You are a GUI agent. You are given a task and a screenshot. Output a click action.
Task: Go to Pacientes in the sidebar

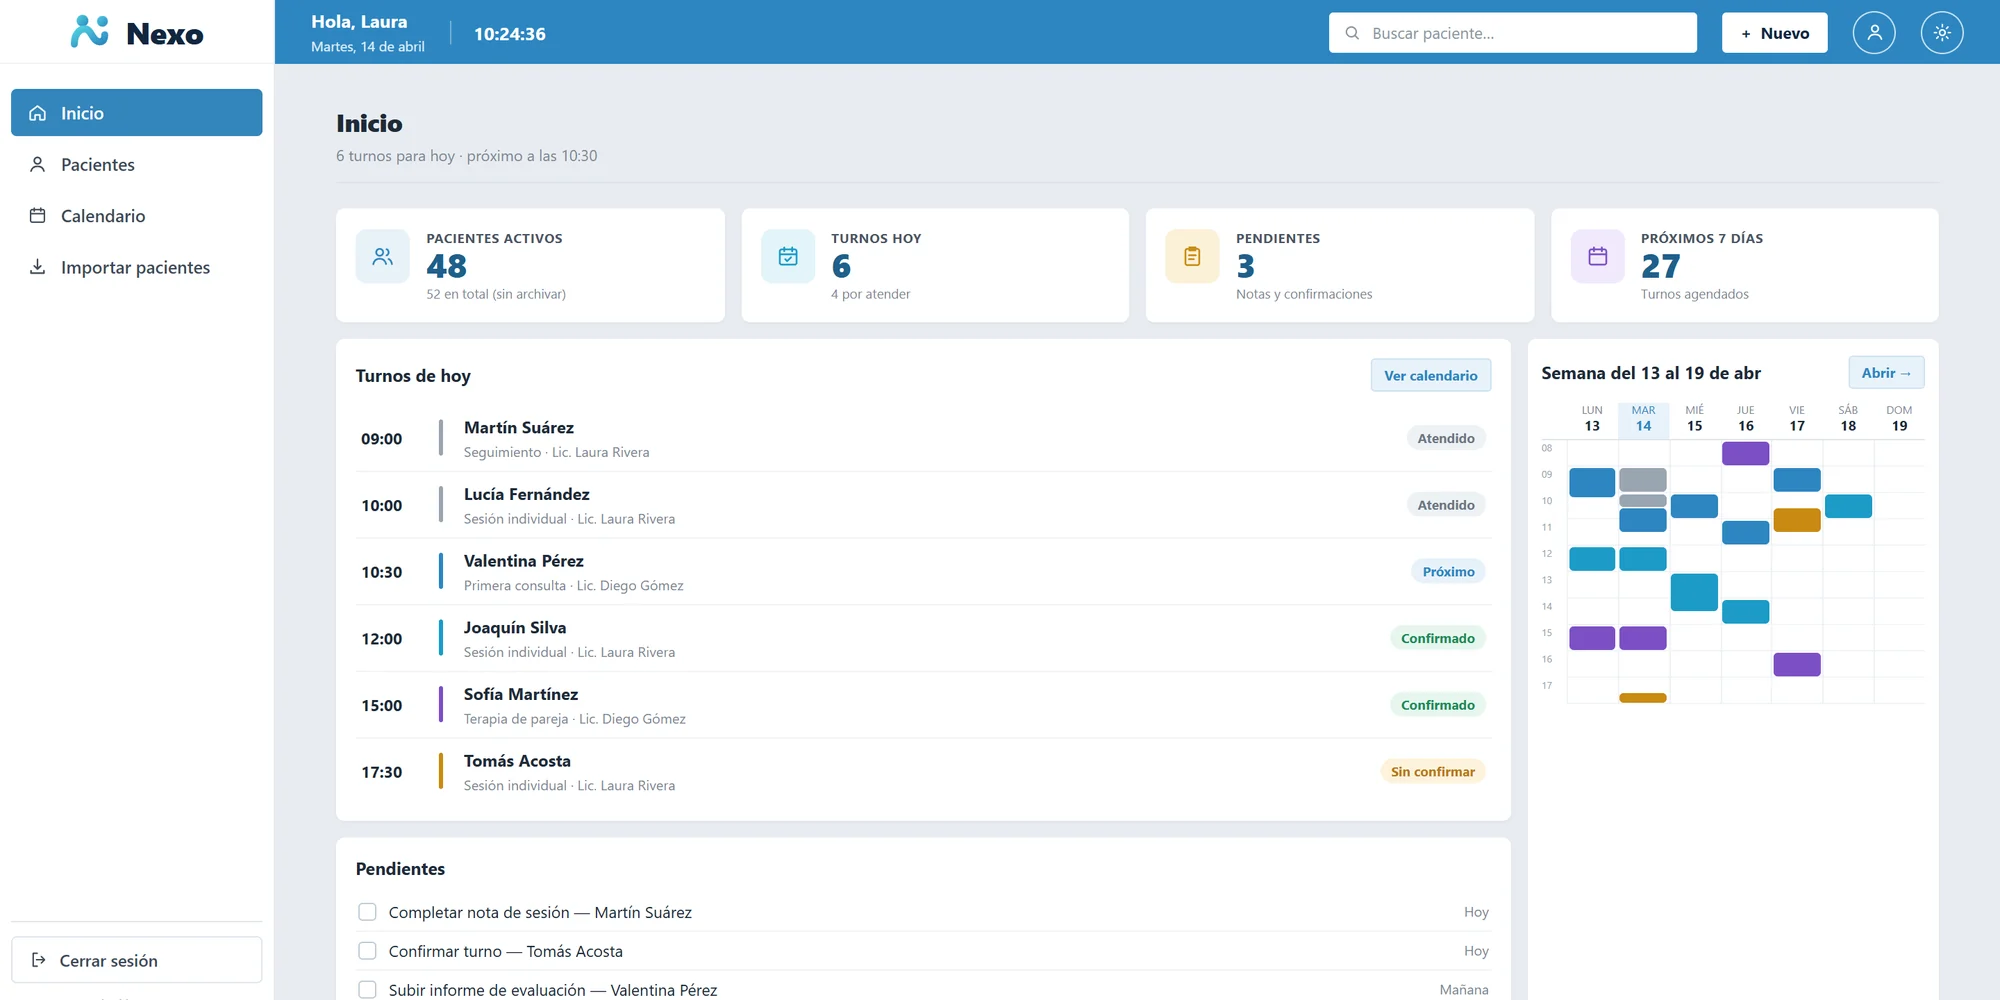[x=137, y=164]
